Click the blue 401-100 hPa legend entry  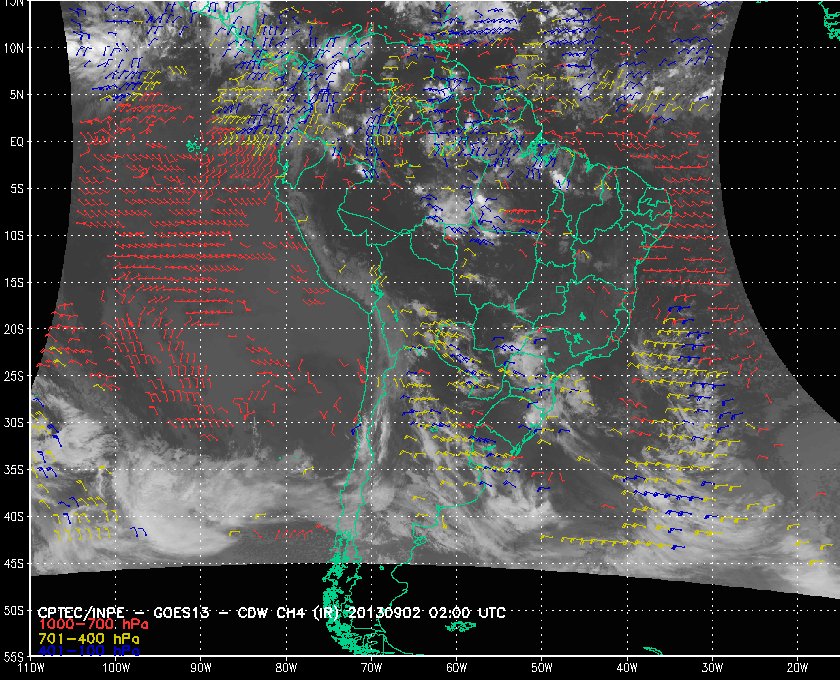[89, 651]
